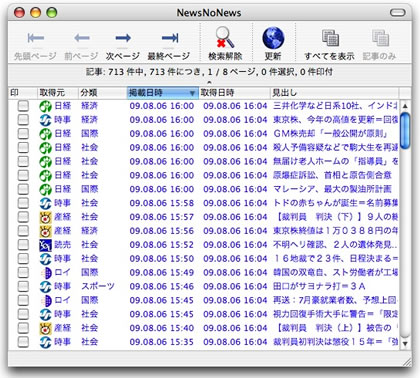Image resolution: width=420 pixels, height=378 pixels.
Task: Click the Sankei icon in the 15:56 row
Action: (x=45, y=231)
